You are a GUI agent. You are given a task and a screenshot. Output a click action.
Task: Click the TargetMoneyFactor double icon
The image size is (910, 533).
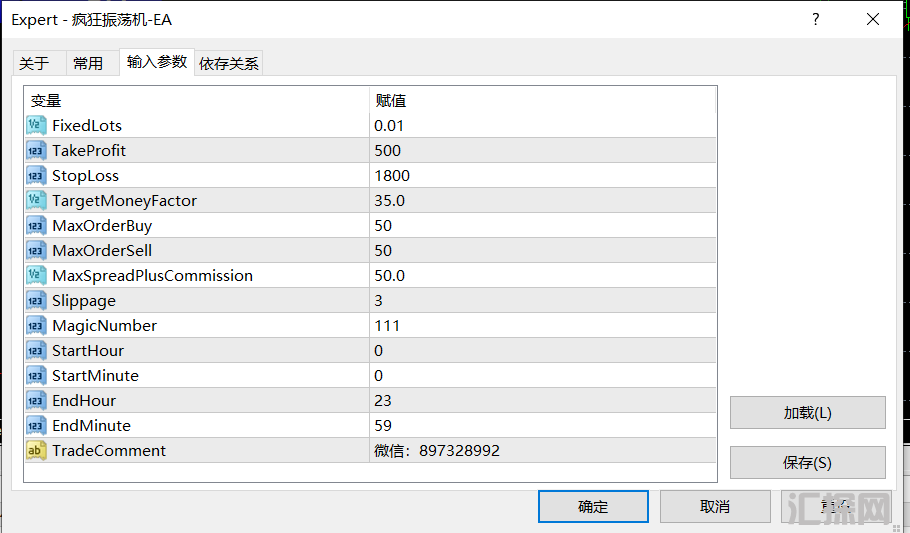tap(36, 200)
